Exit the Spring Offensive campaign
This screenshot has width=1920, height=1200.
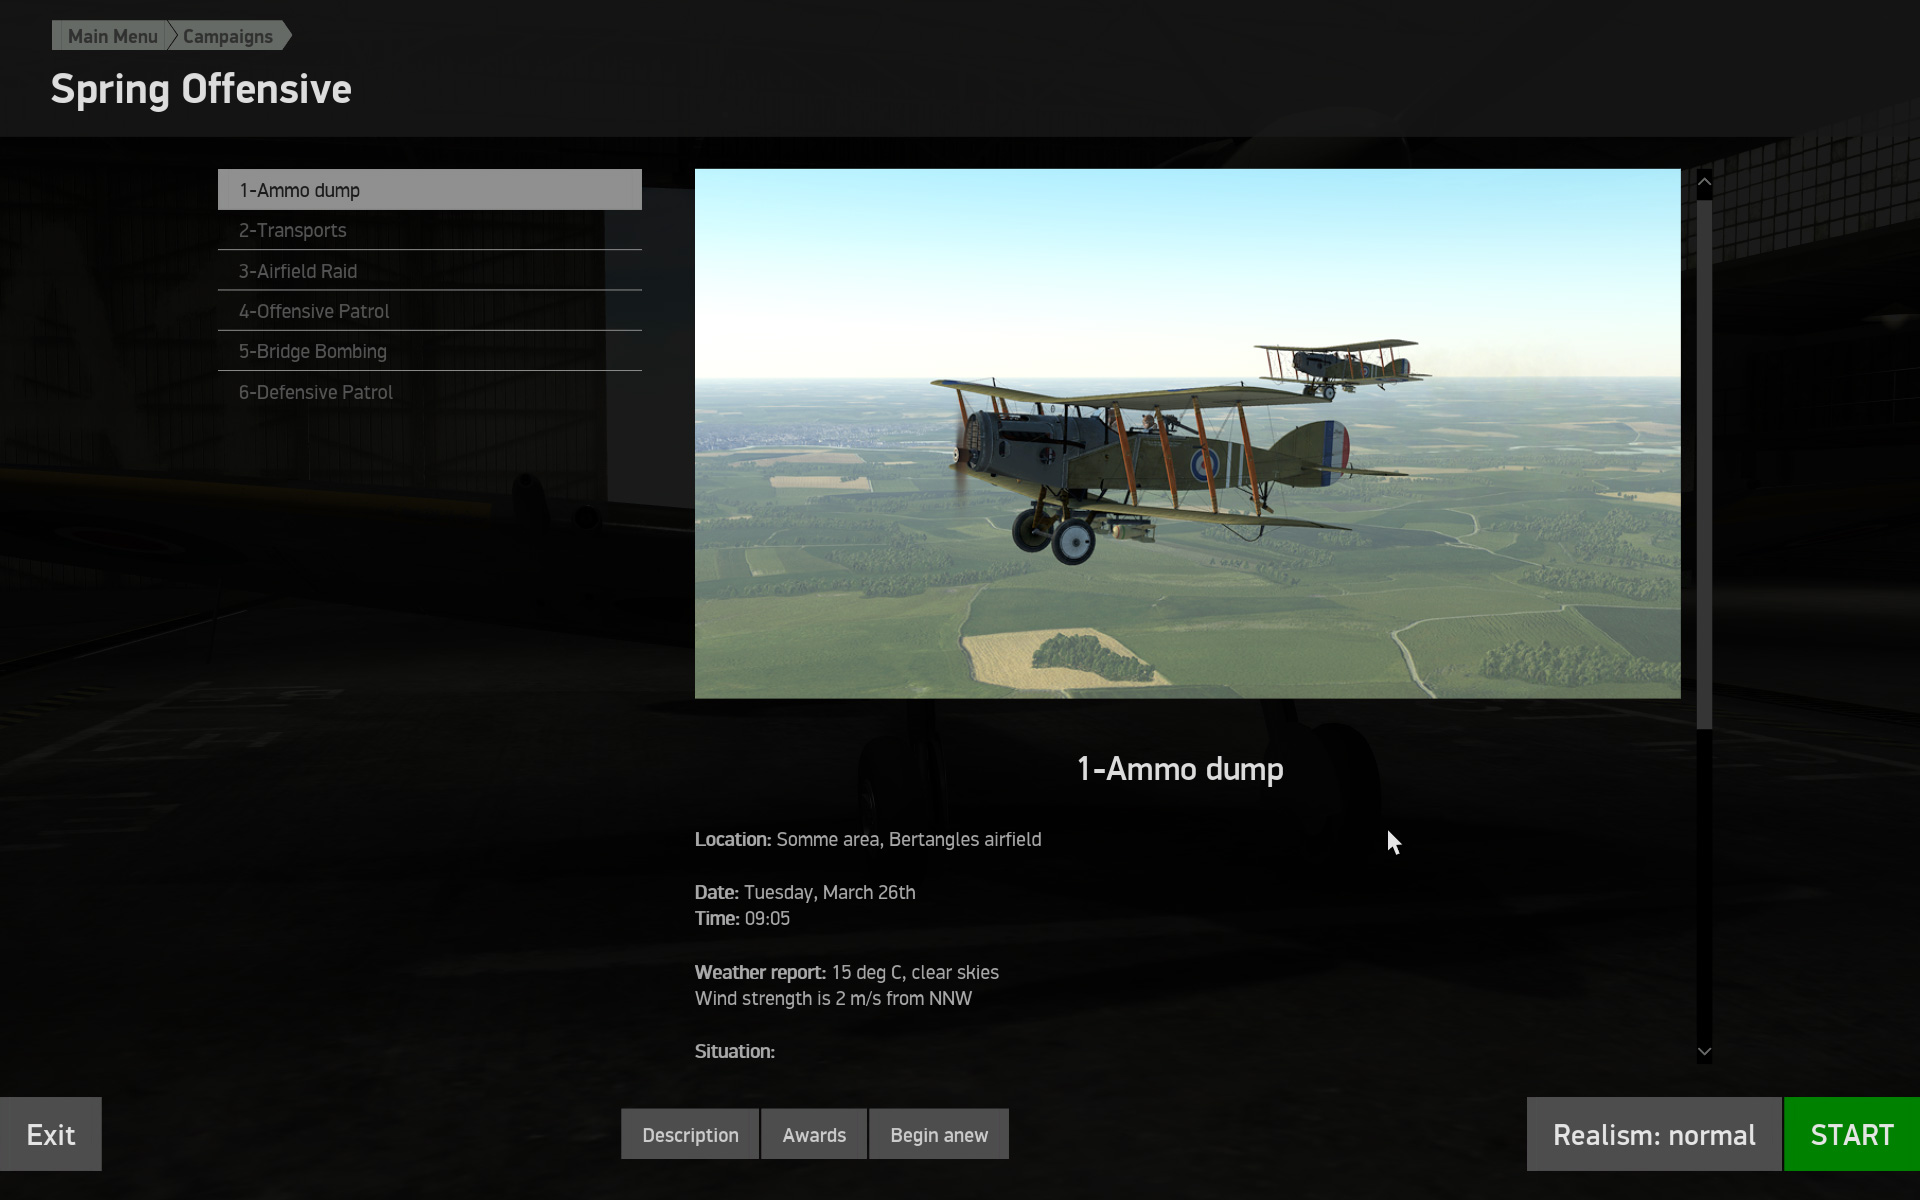pyautogui.click(x=50, y=1134)
